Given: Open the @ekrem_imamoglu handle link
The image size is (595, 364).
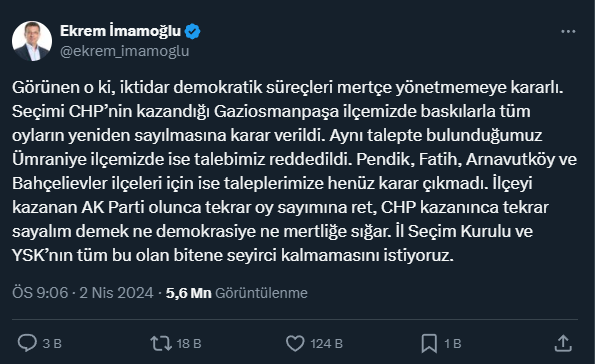Looking at the screenshot, I should pos(124,51).
